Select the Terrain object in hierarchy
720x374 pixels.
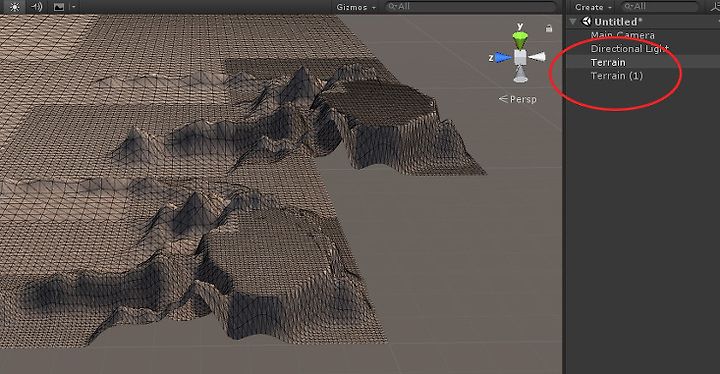pyautogui.click(x=608, y=62)
